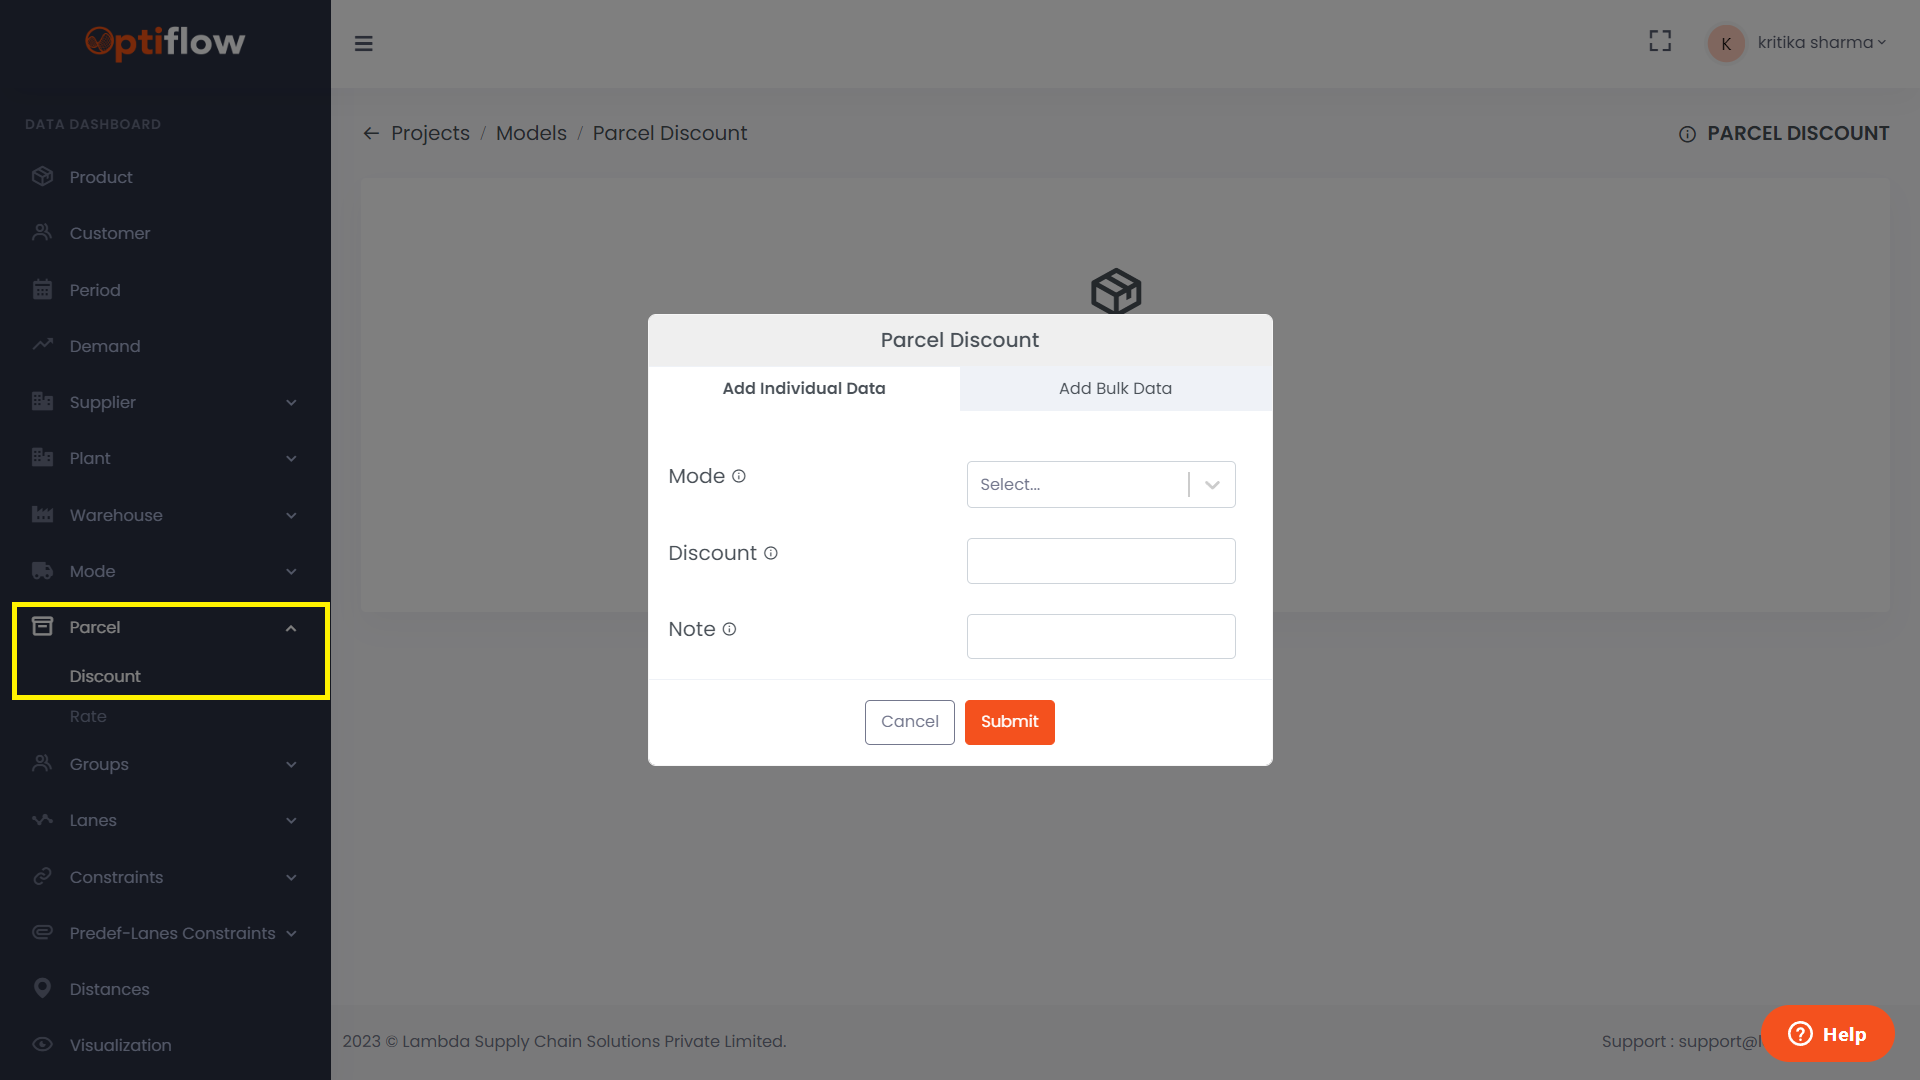Click the Mode field info tooltip icon
The image size is (1920, 1080).
(x=738, y=476)
